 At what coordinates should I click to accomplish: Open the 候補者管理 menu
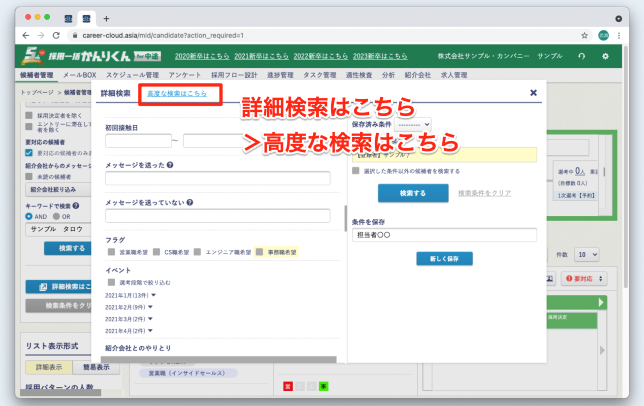pyautogui.click(x=37, y=75)
